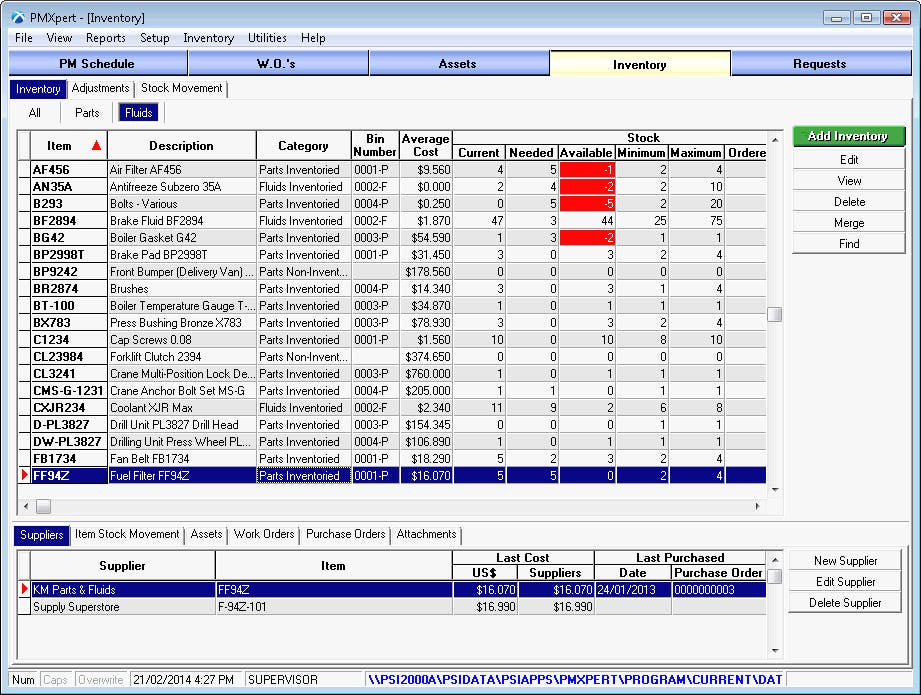Click the Edit inventory button
This screenshot has height=695, width=921.
848,159
